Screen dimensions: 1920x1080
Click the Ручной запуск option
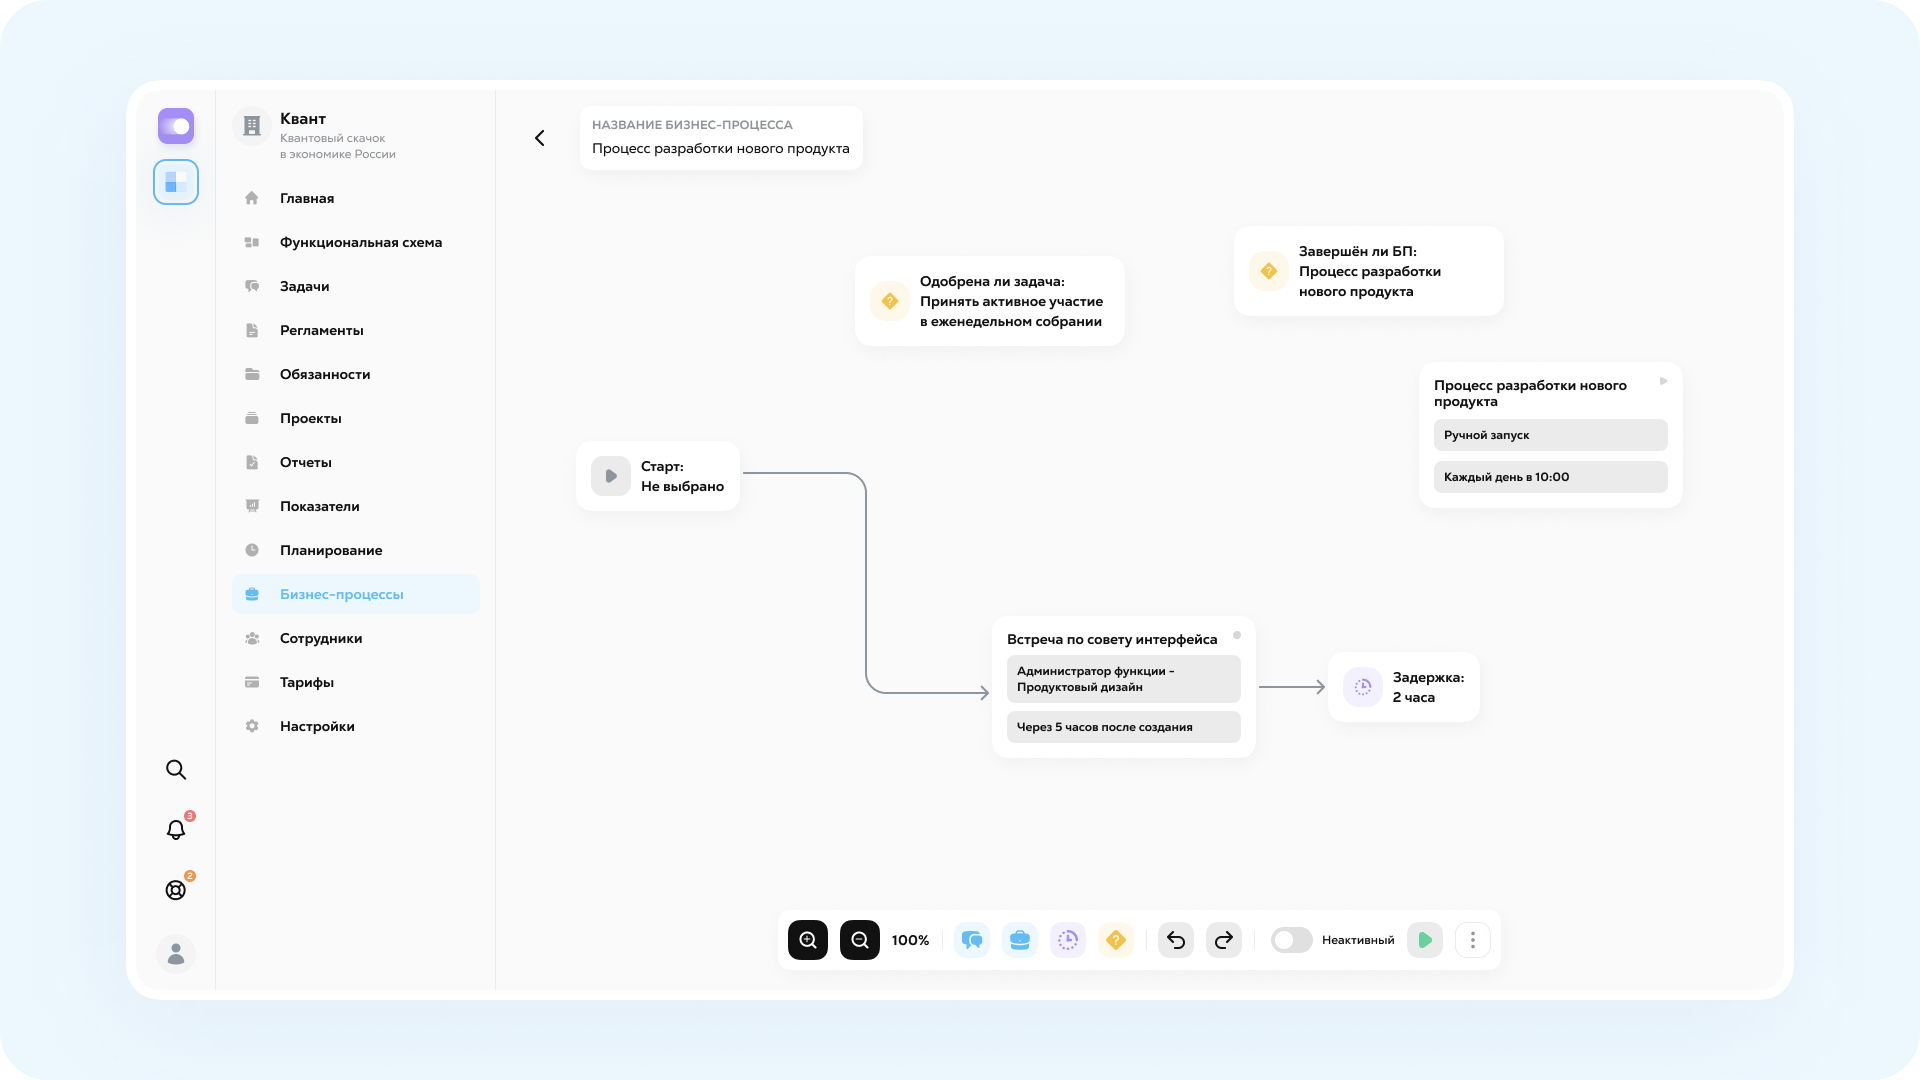(1550, 435)
